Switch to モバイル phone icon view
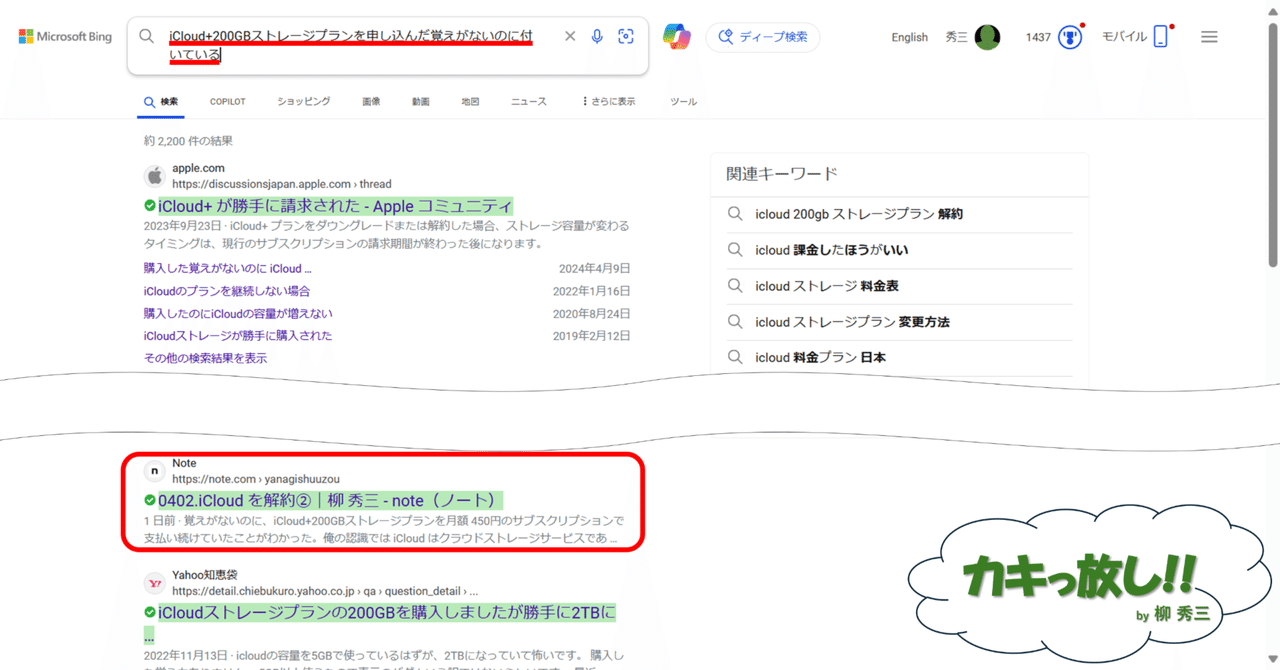Viewport: 1280px width, 670px height. click(x=1160, y=37)
